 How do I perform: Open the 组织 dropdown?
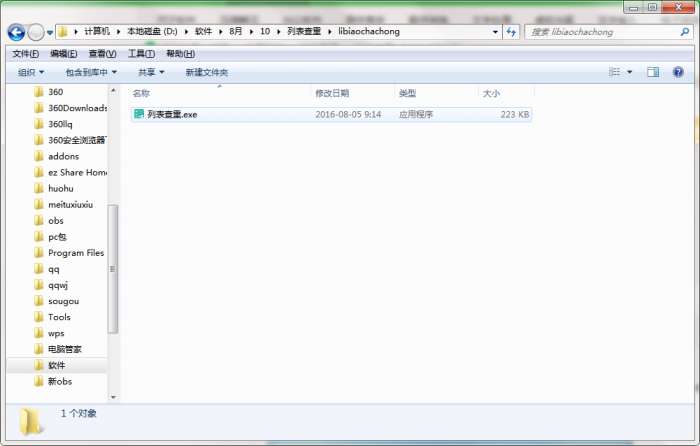[30, 72]
